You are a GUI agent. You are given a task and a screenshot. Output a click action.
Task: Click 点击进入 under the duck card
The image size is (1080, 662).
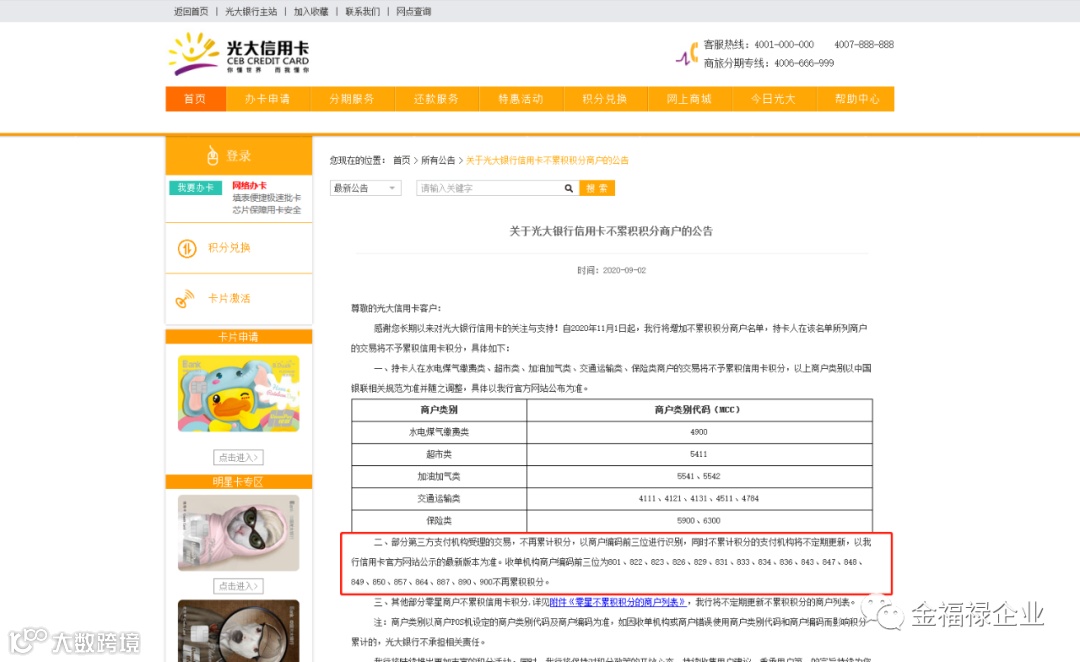tap(238, 457)
